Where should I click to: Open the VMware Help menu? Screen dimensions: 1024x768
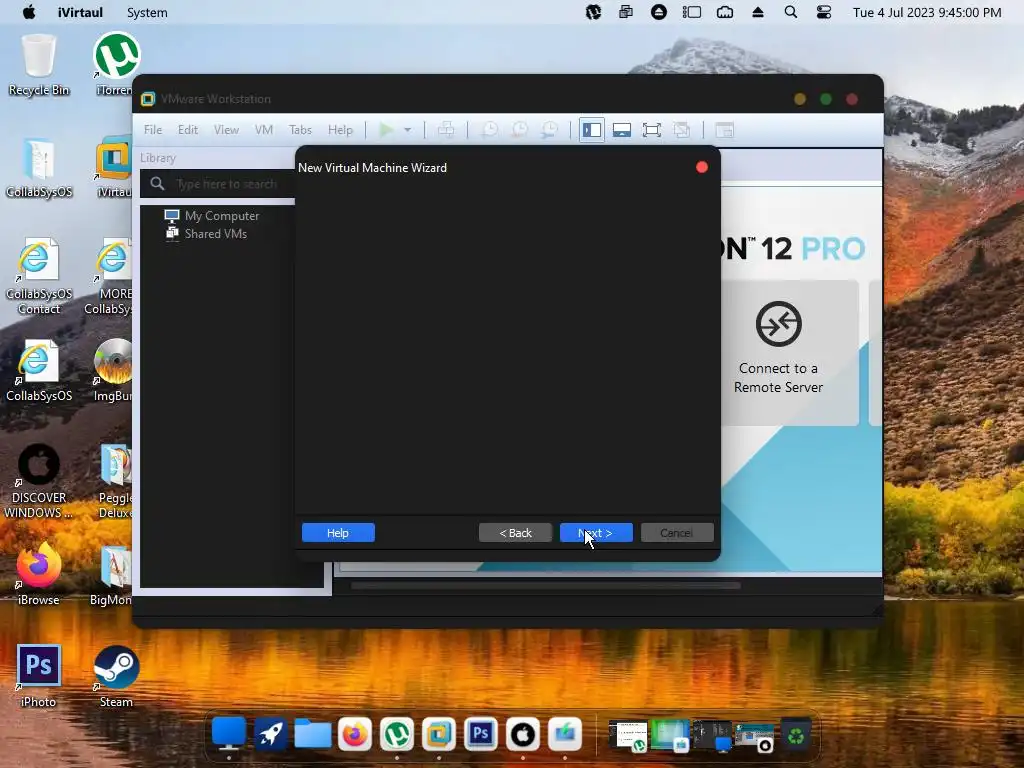340,130
